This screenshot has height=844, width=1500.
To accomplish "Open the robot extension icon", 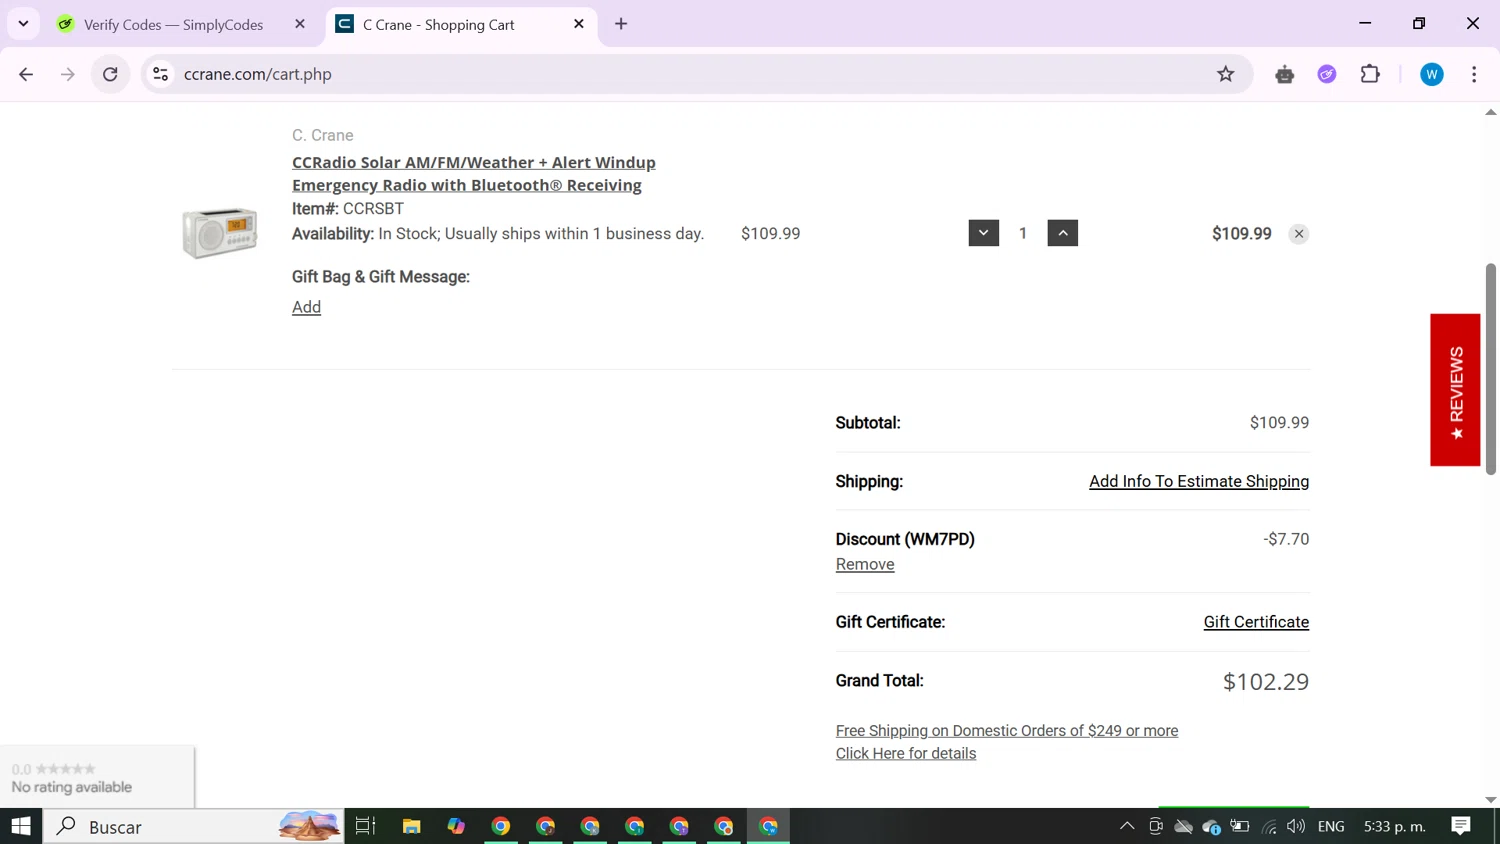I will point(1285,74).
